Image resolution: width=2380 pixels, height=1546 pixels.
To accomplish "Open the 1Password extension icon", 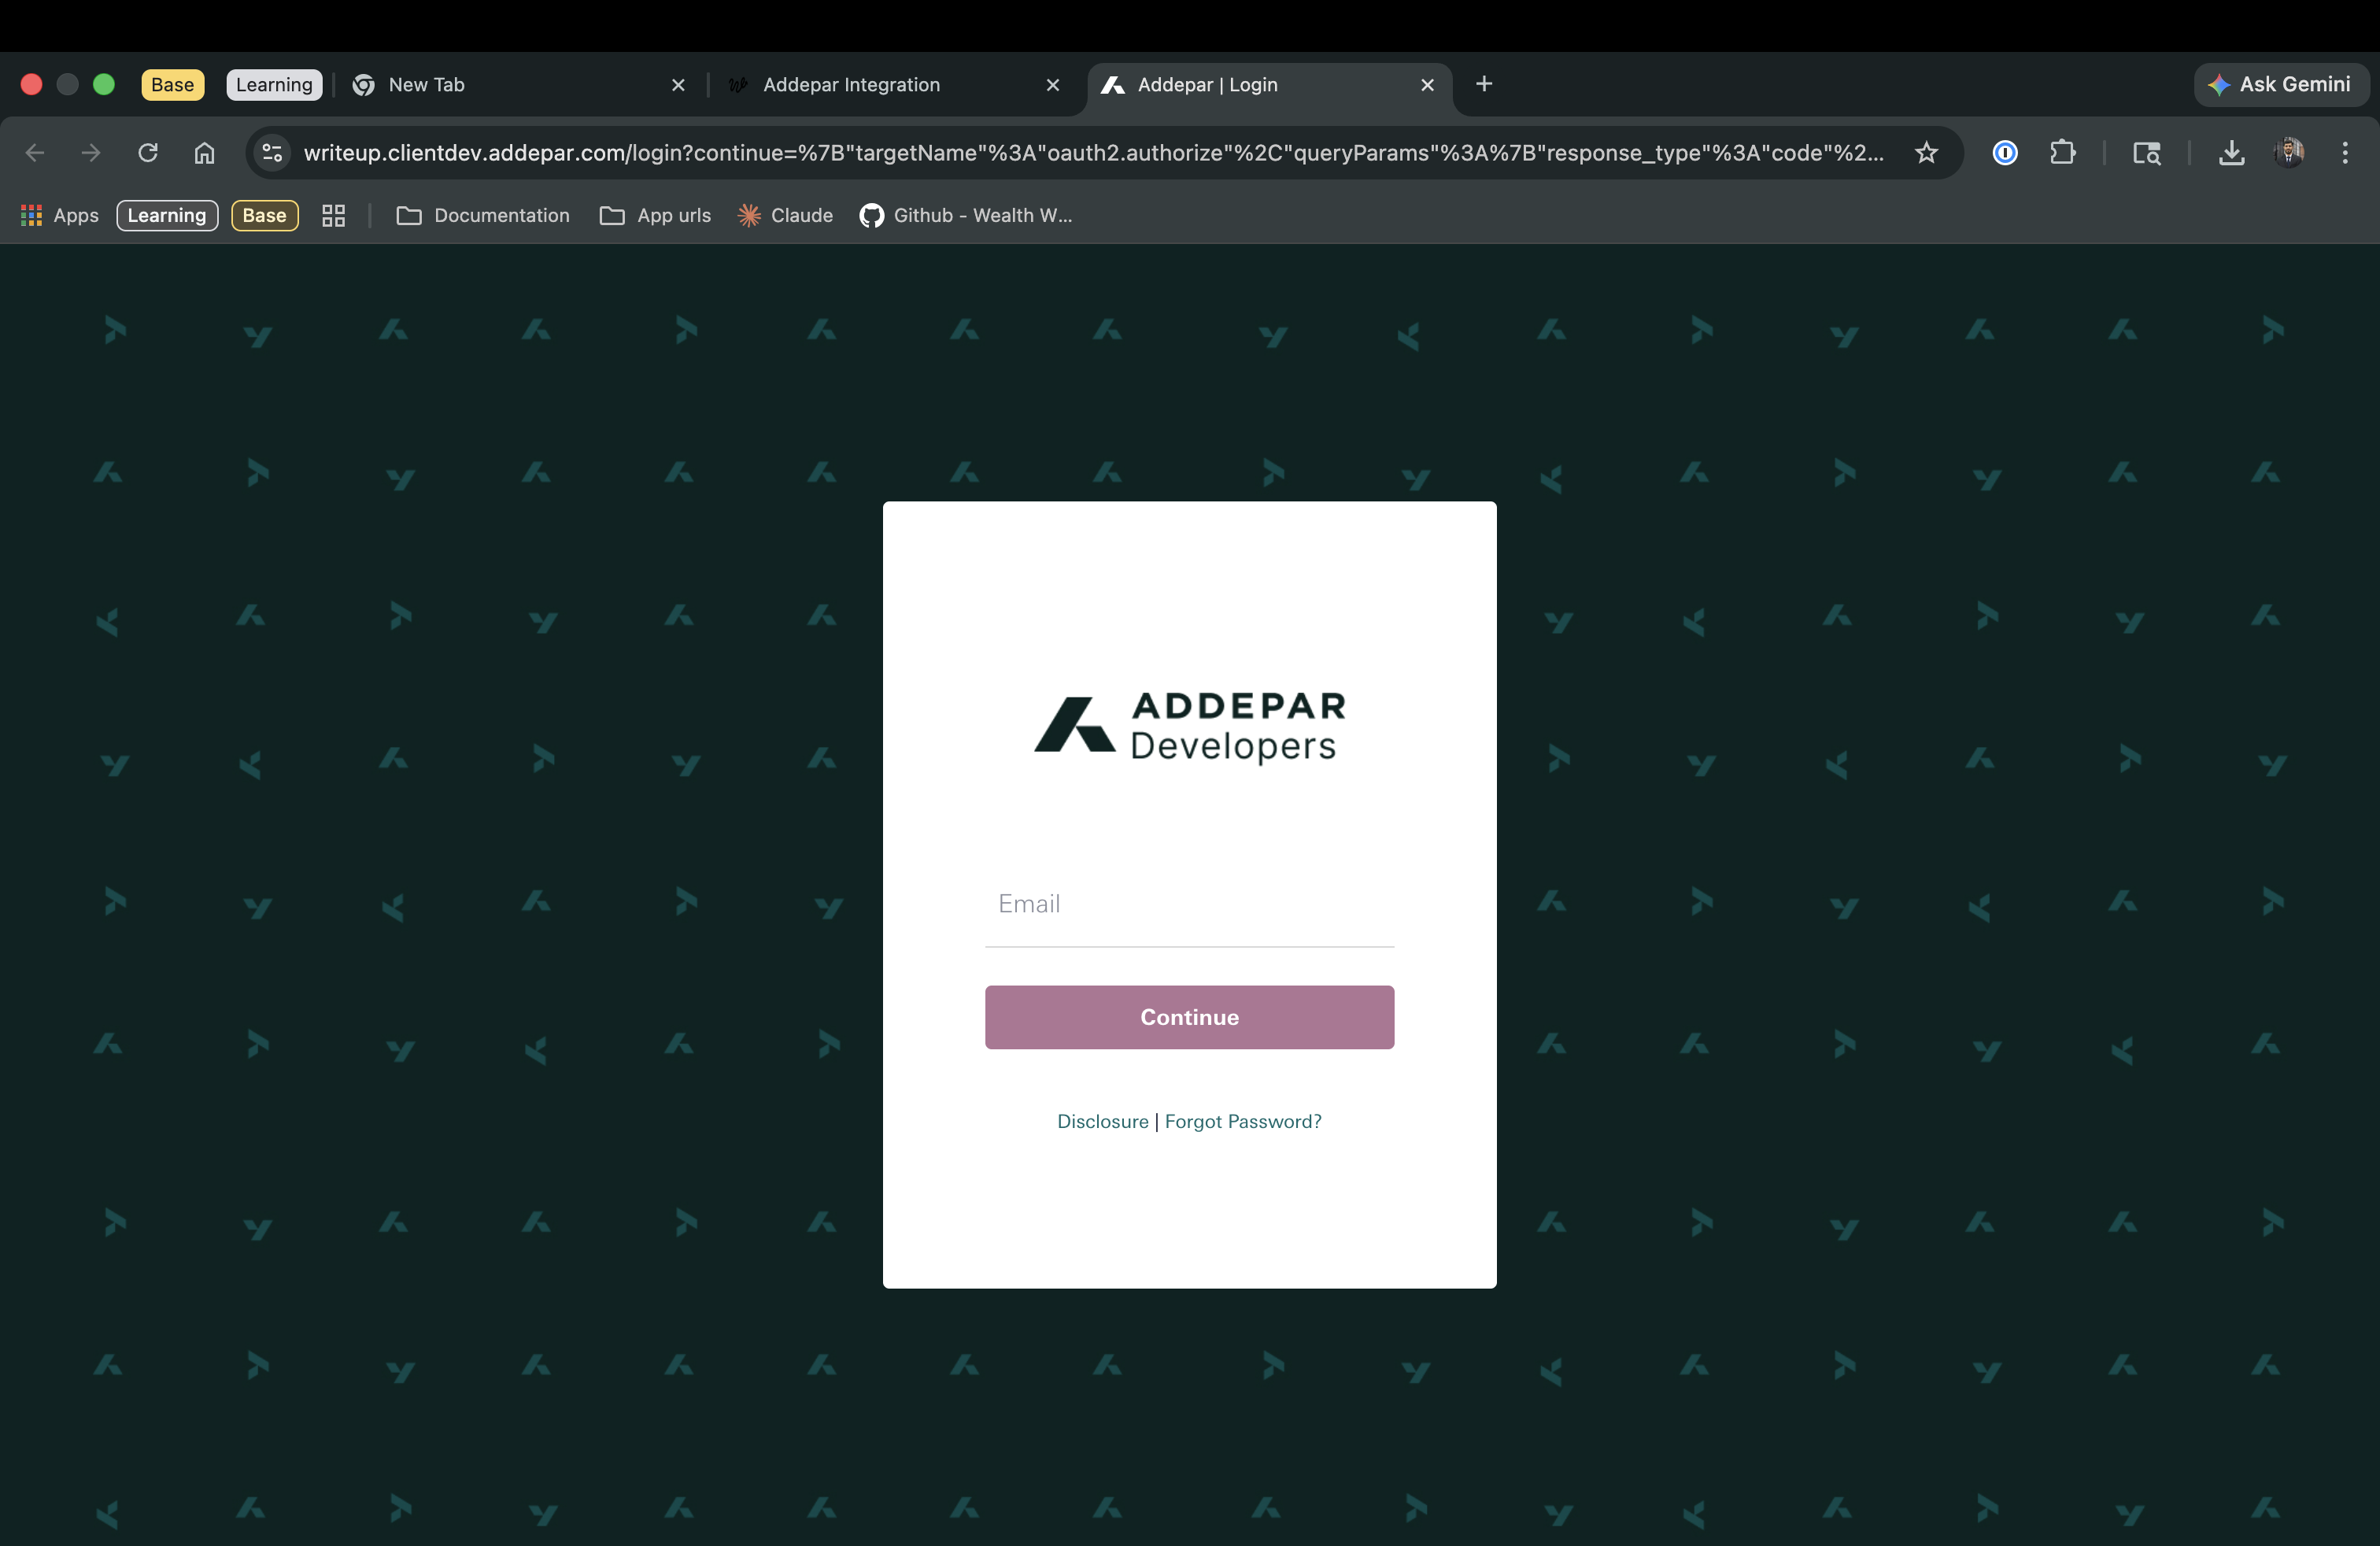I will 2004,152.
